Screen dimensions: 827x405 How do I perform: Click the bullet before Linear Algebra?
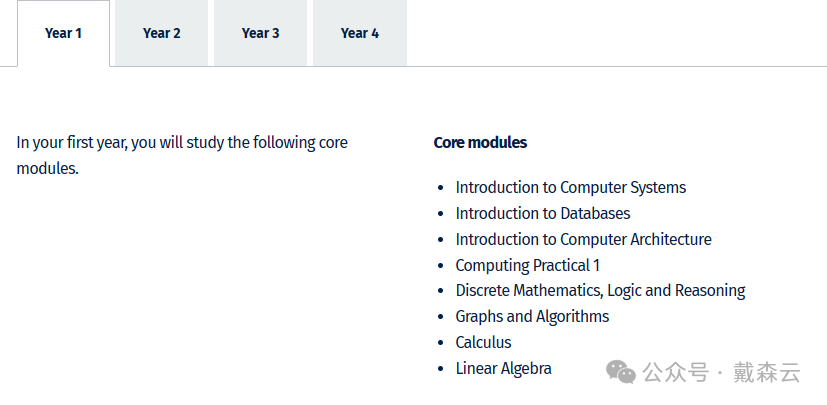[441, 369]
